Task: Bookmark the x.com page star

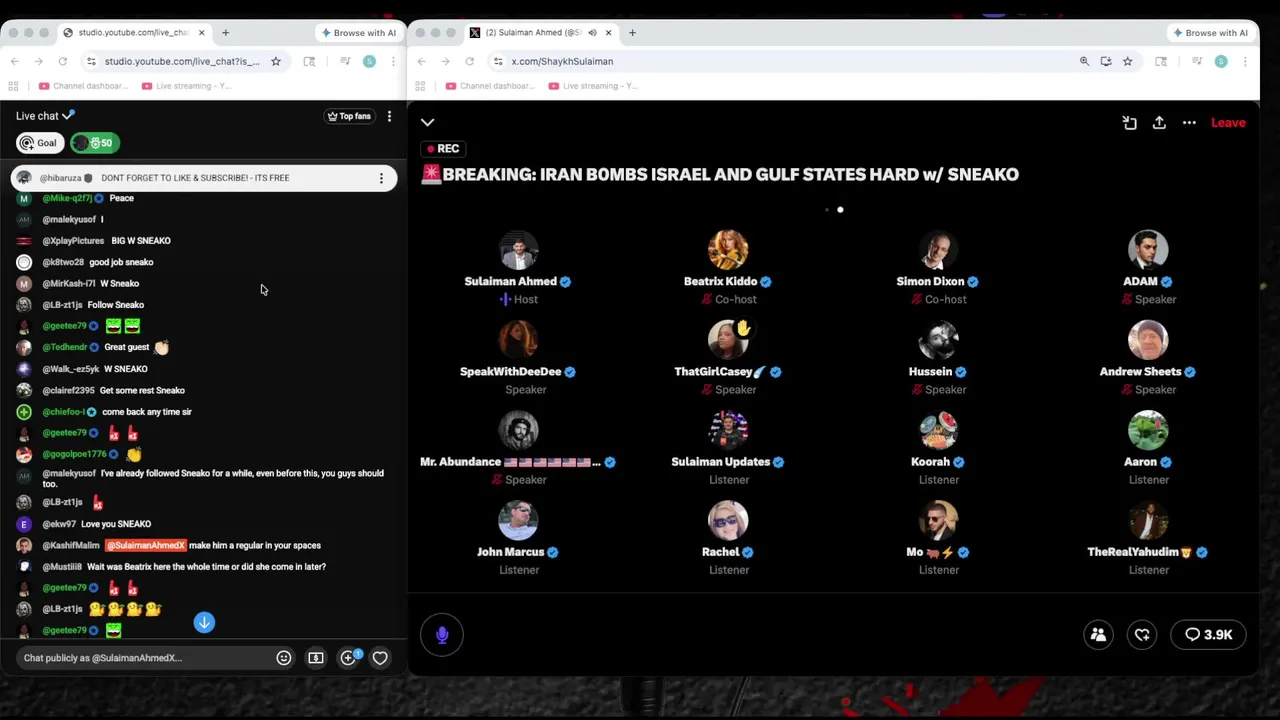Action: coord(1128,62)
